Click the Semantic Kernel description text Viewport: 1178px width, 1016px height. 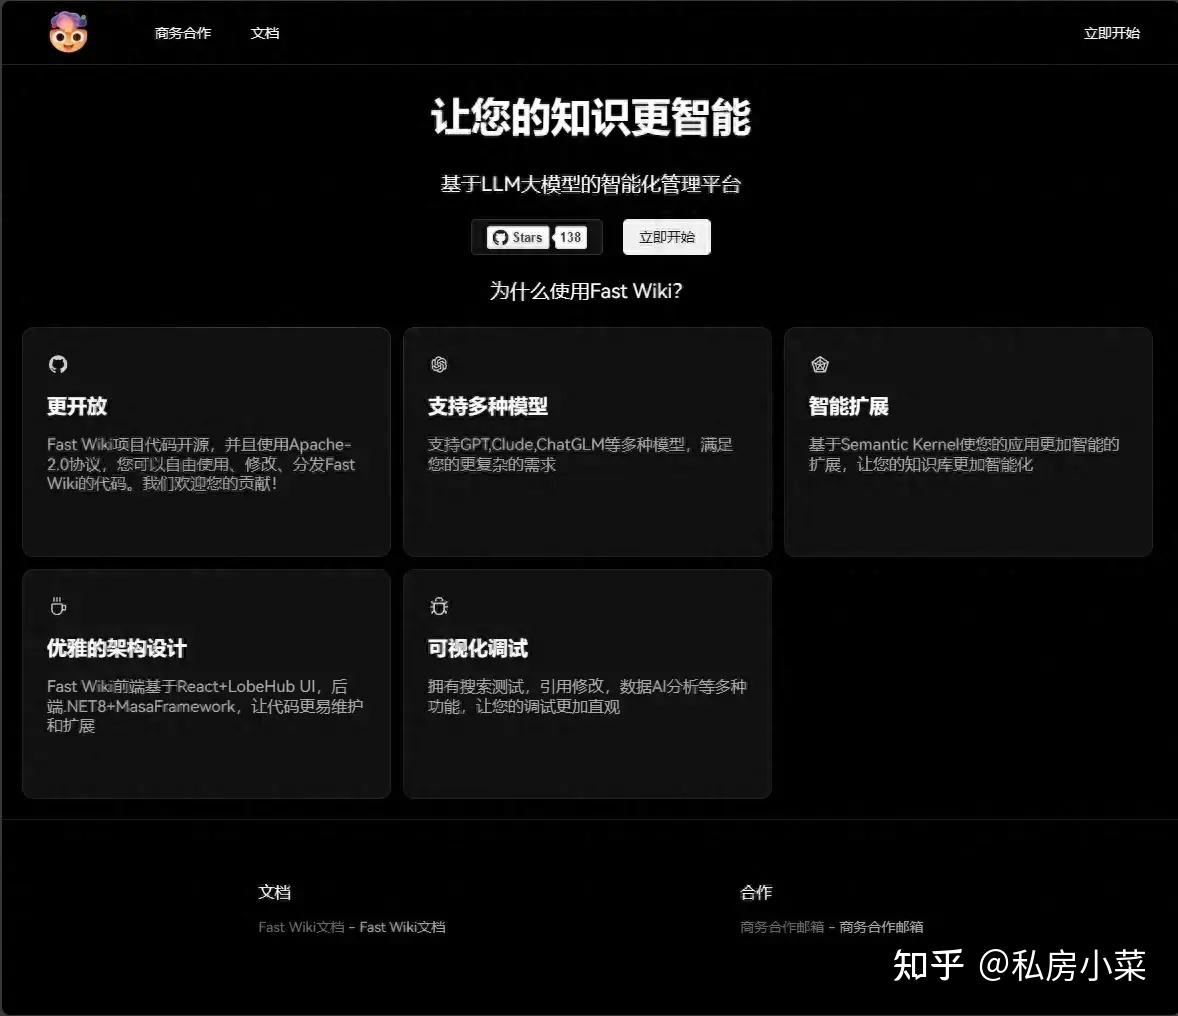click(964, 455)
